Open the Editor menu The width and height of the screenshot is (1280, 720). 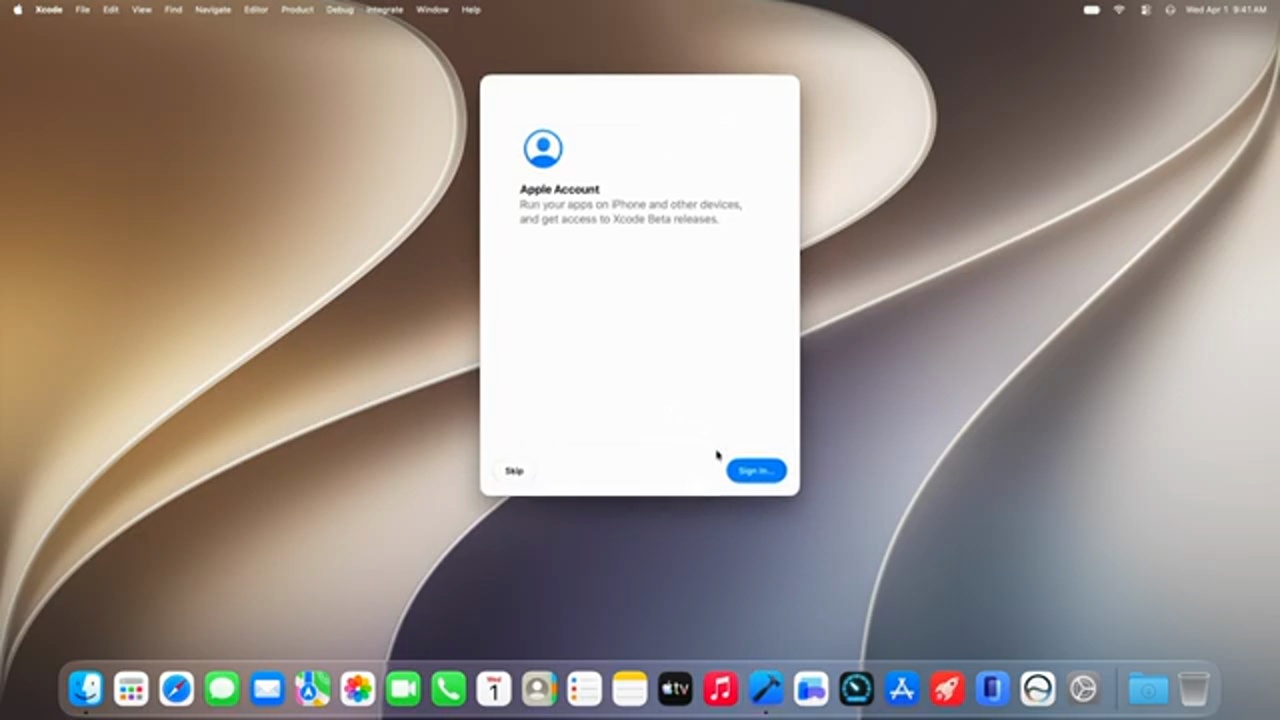pyautogui.click(x=256, y=9)
